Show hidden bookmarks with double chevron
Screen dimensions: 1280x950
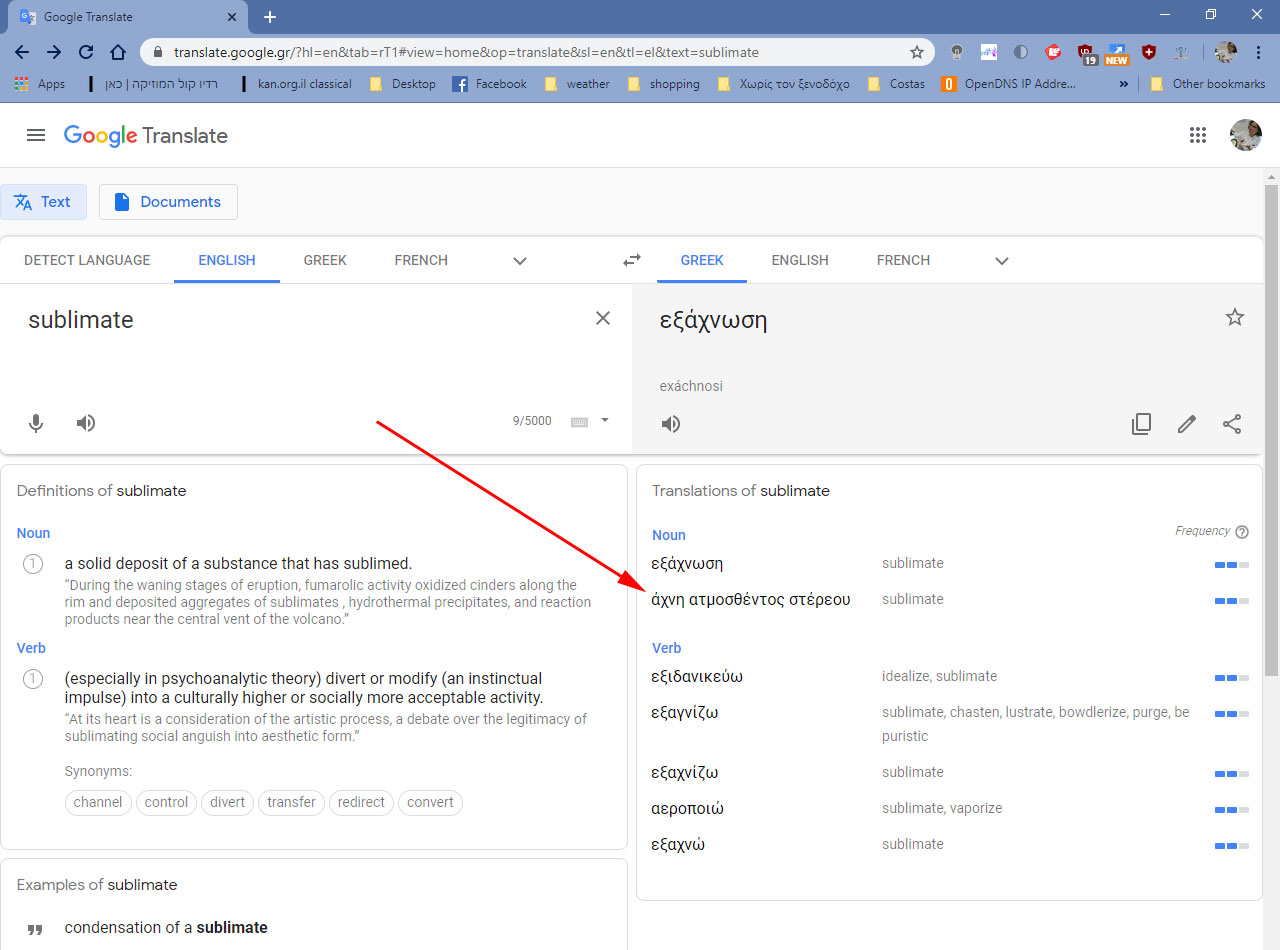coord(1123,84)
